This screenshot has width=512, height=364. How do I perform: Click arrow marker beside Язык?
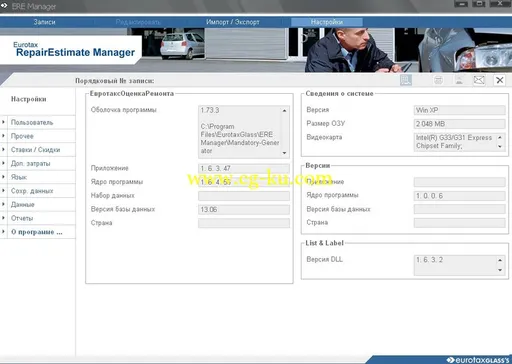click(x=3, y=177)
